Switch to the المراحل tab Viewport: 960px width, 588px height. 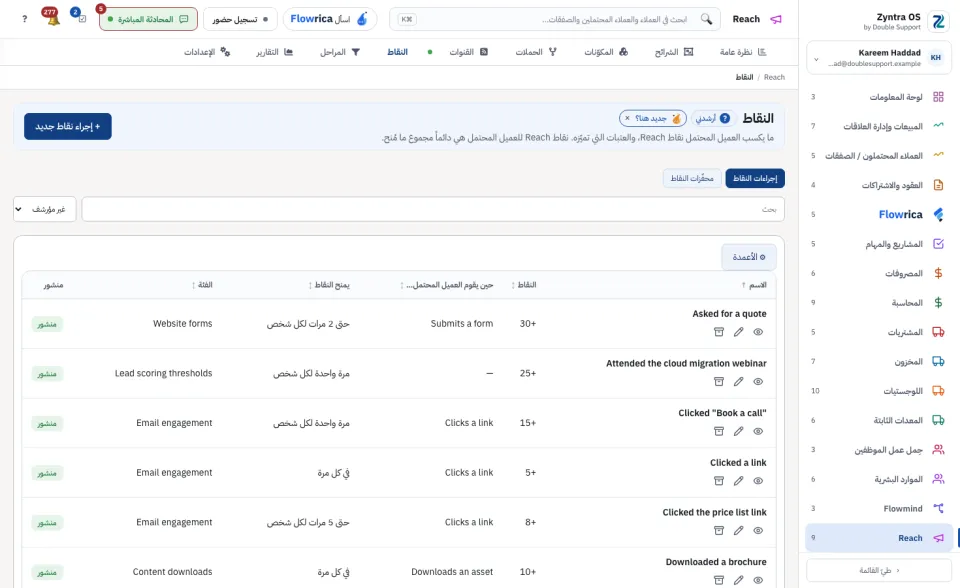(x=340, y=52)
